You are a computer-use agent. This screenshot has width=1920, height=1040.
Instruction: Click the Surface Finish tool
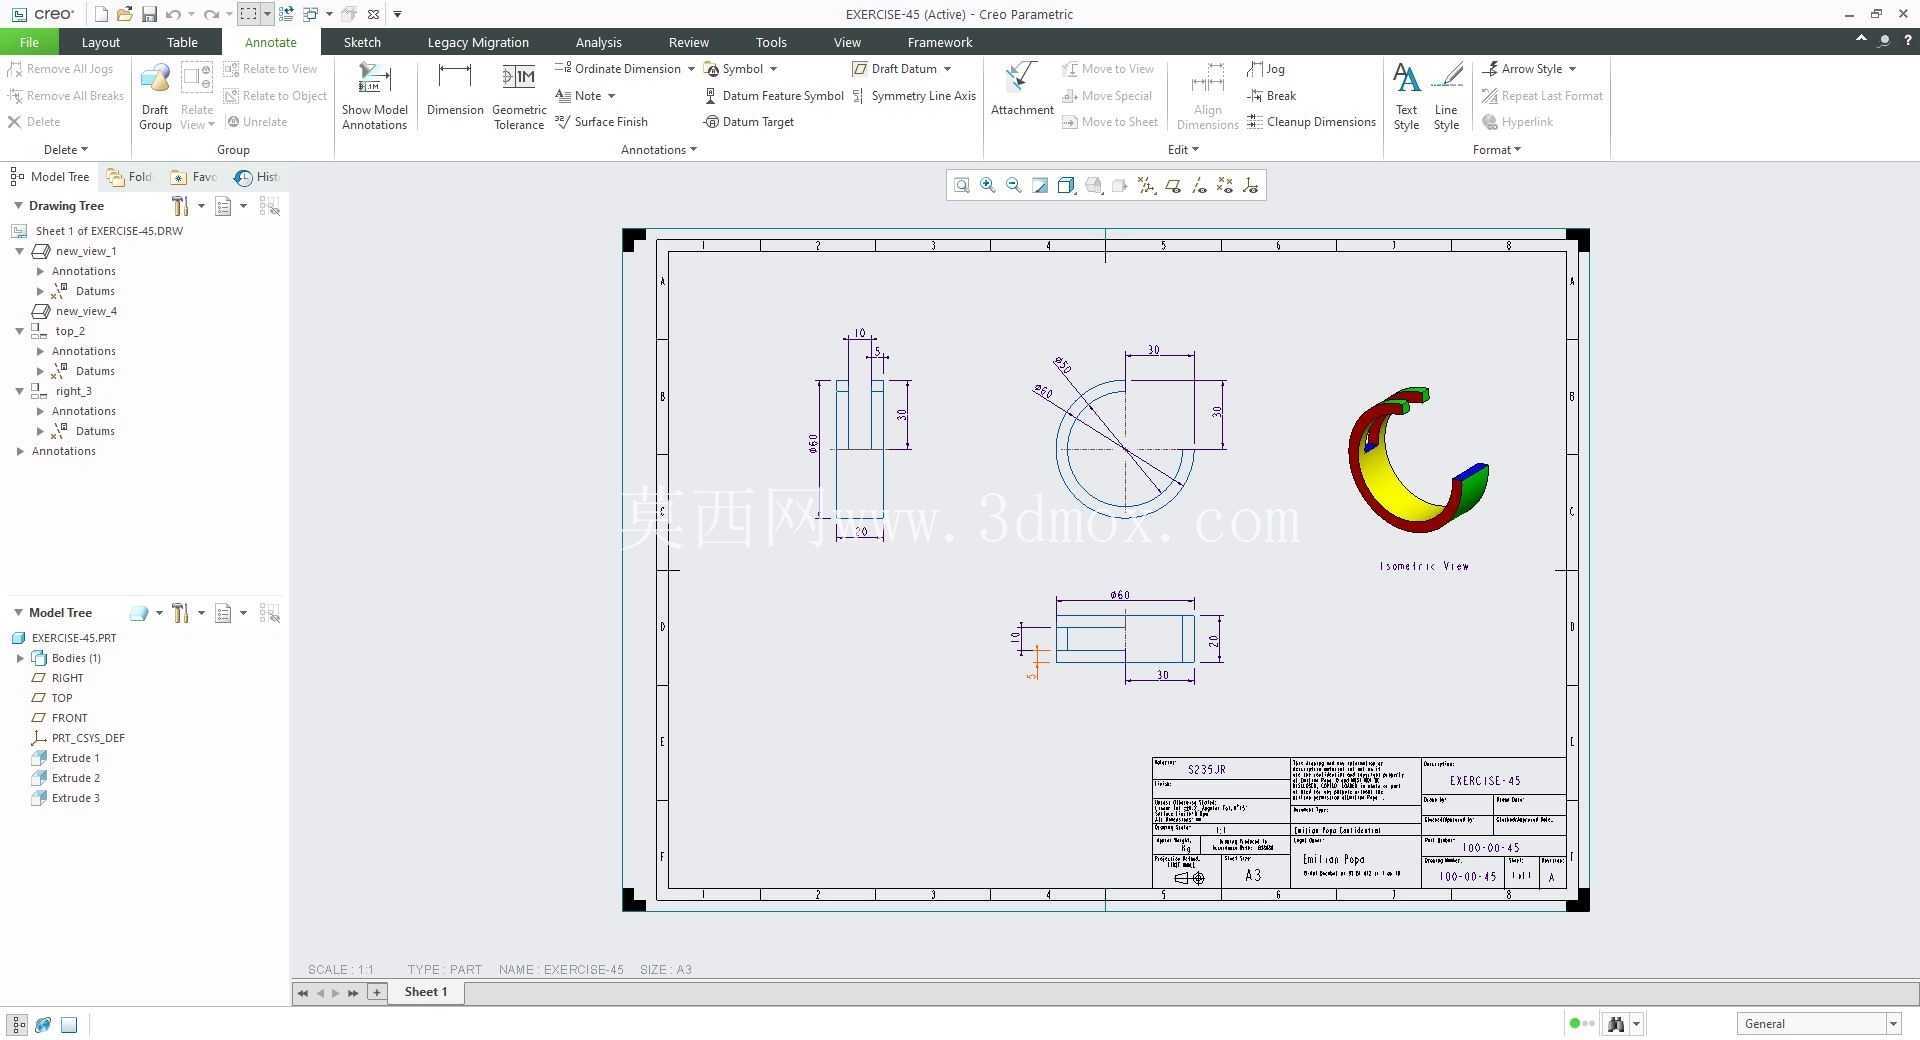coord(601,122)
